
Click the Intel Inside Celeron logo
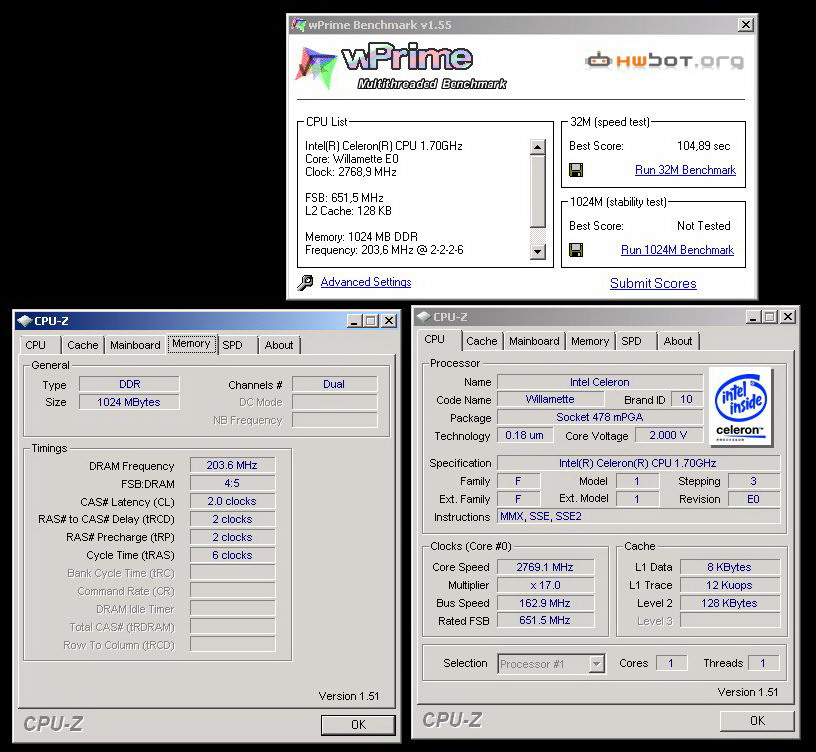coord(741,407)
